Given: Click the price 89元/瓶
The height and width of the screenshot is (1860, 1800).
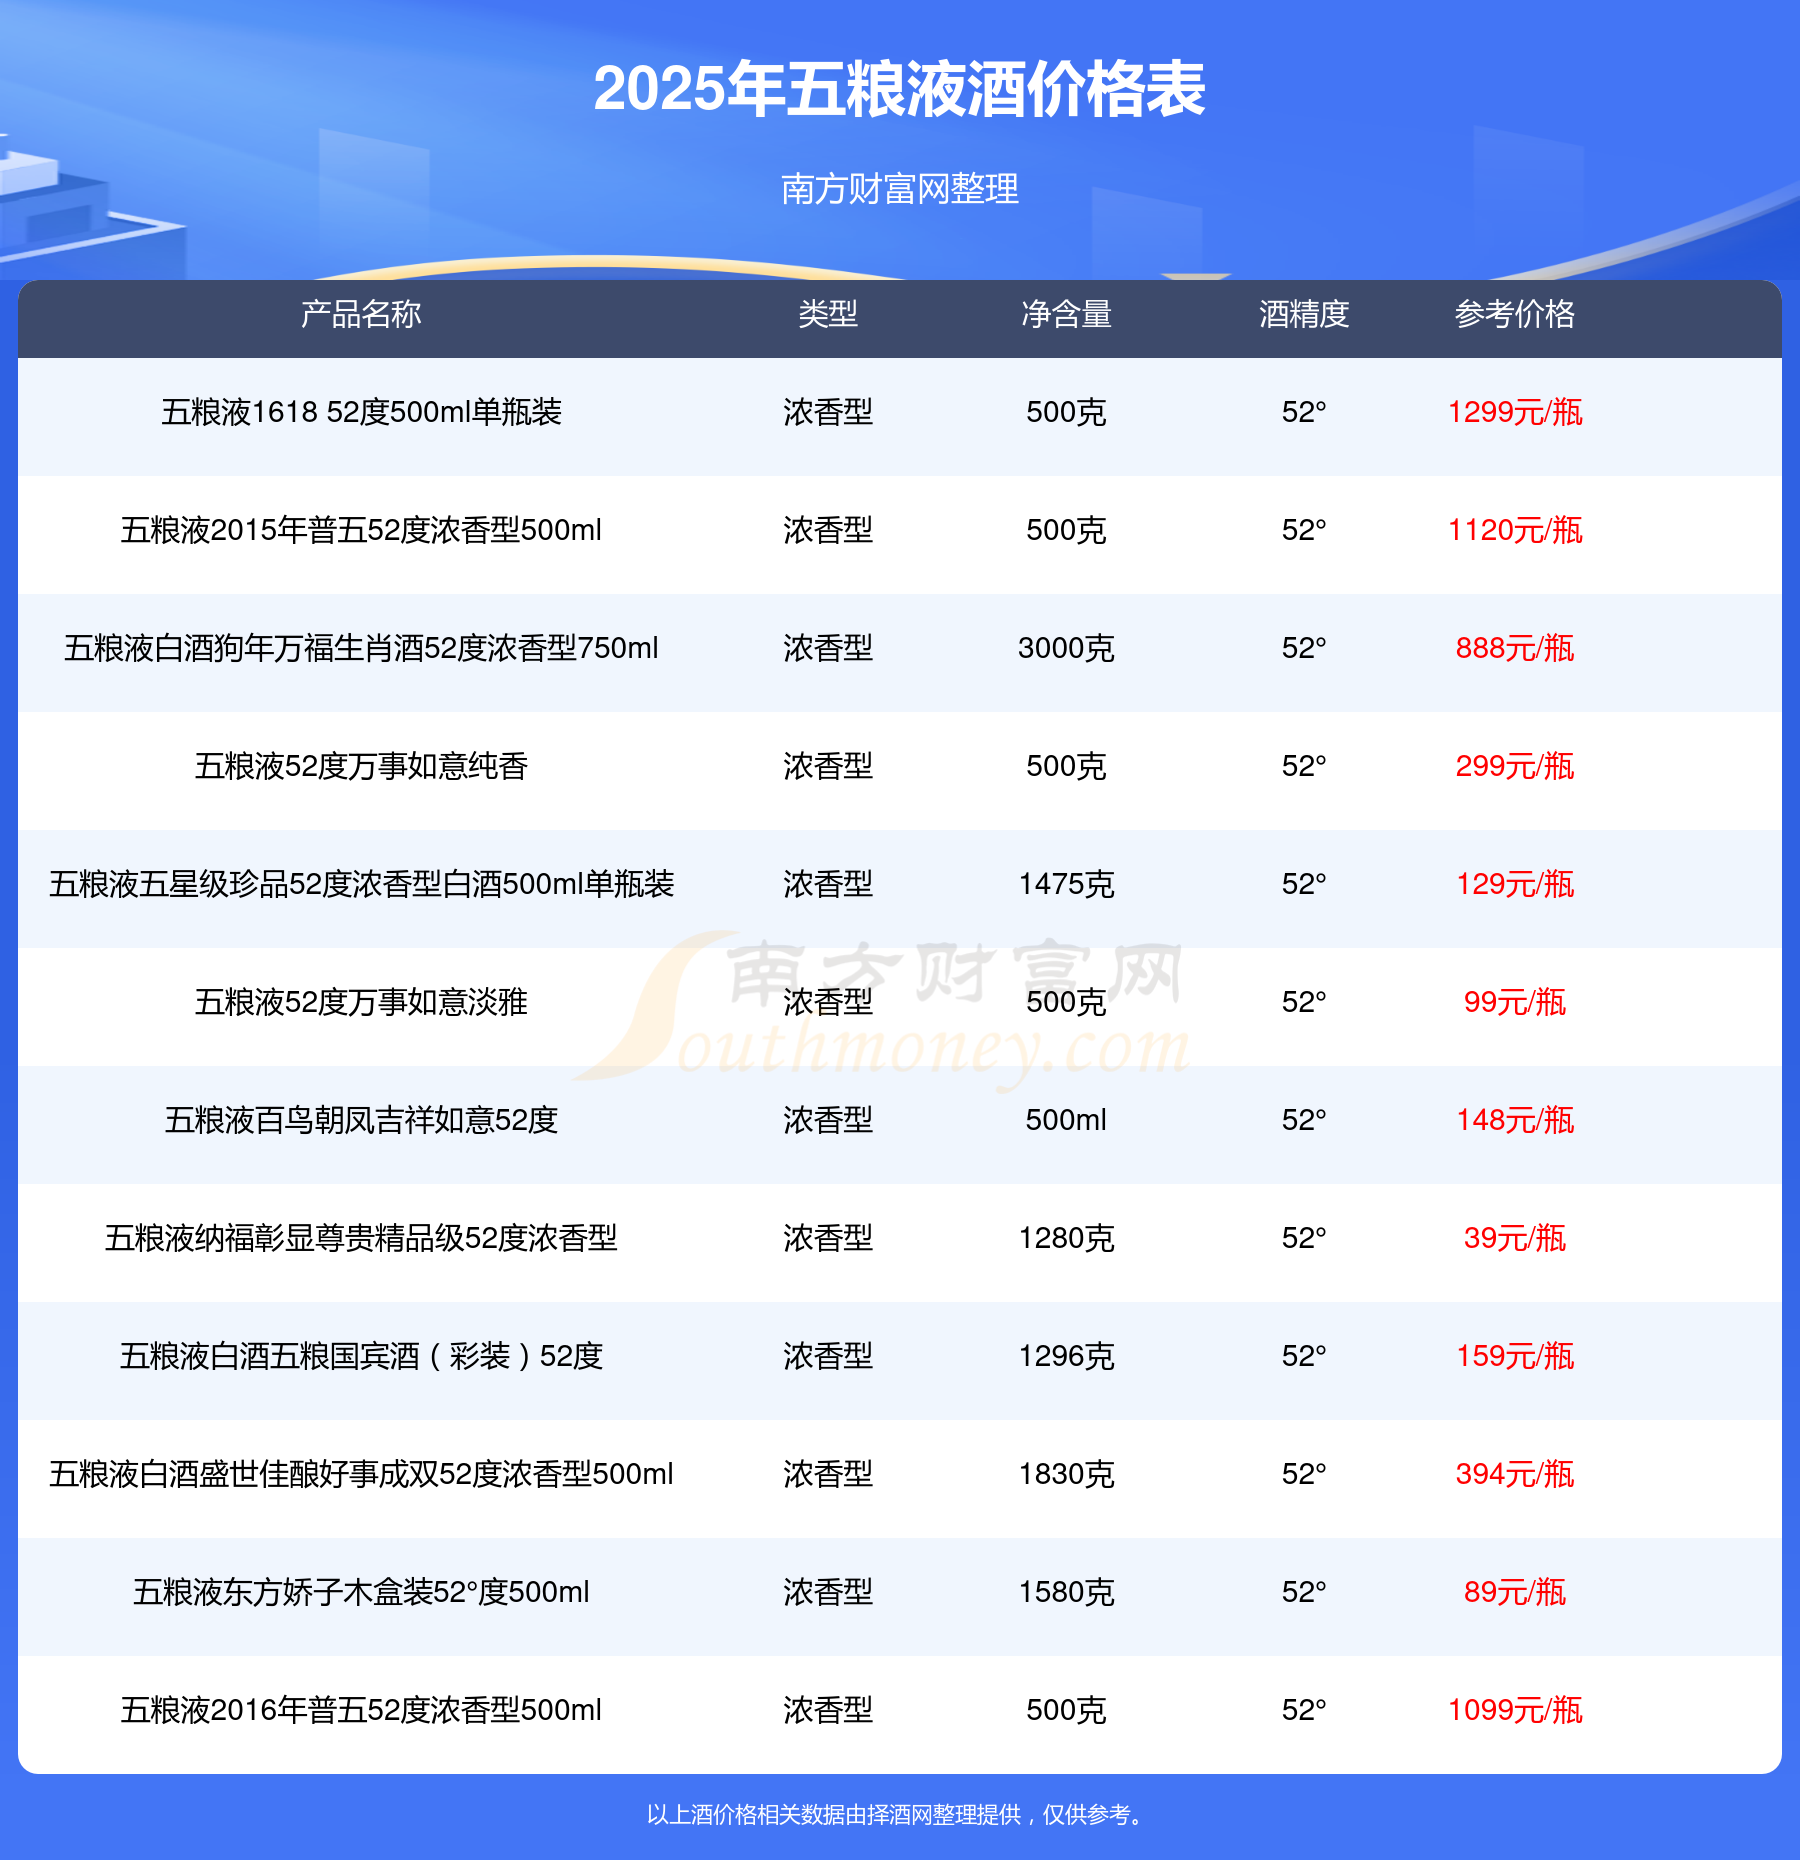Looking at the screenshot, I should tap(1515, 1592).
